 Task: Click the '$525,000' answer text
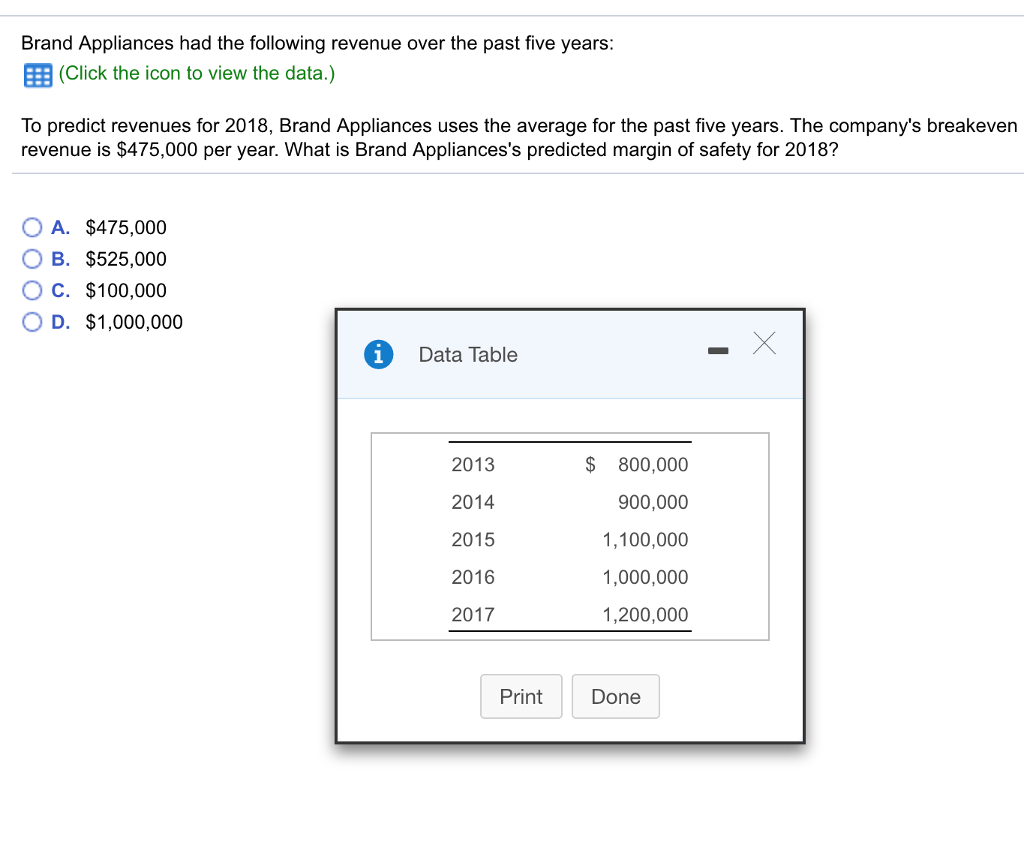coord(126,259)
